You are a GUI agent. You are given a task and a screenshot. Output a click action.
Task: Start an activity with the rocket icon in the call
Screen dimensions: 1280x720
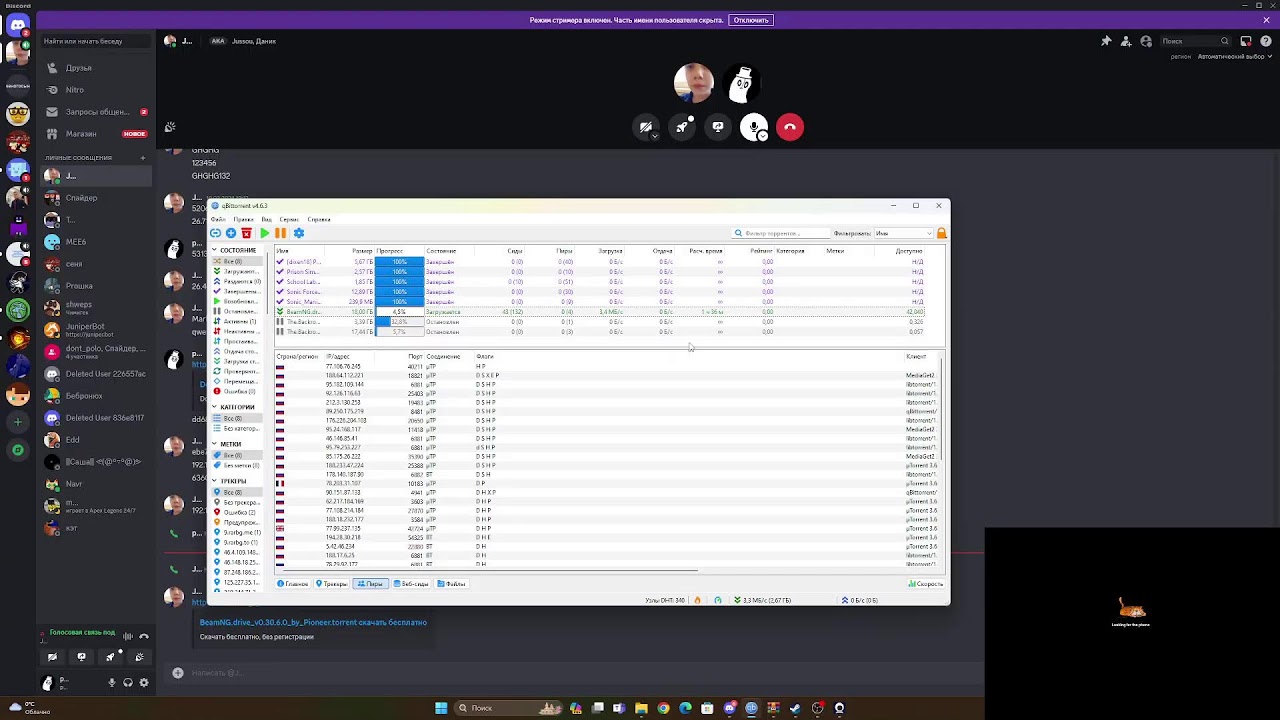(x=682, y=127)
